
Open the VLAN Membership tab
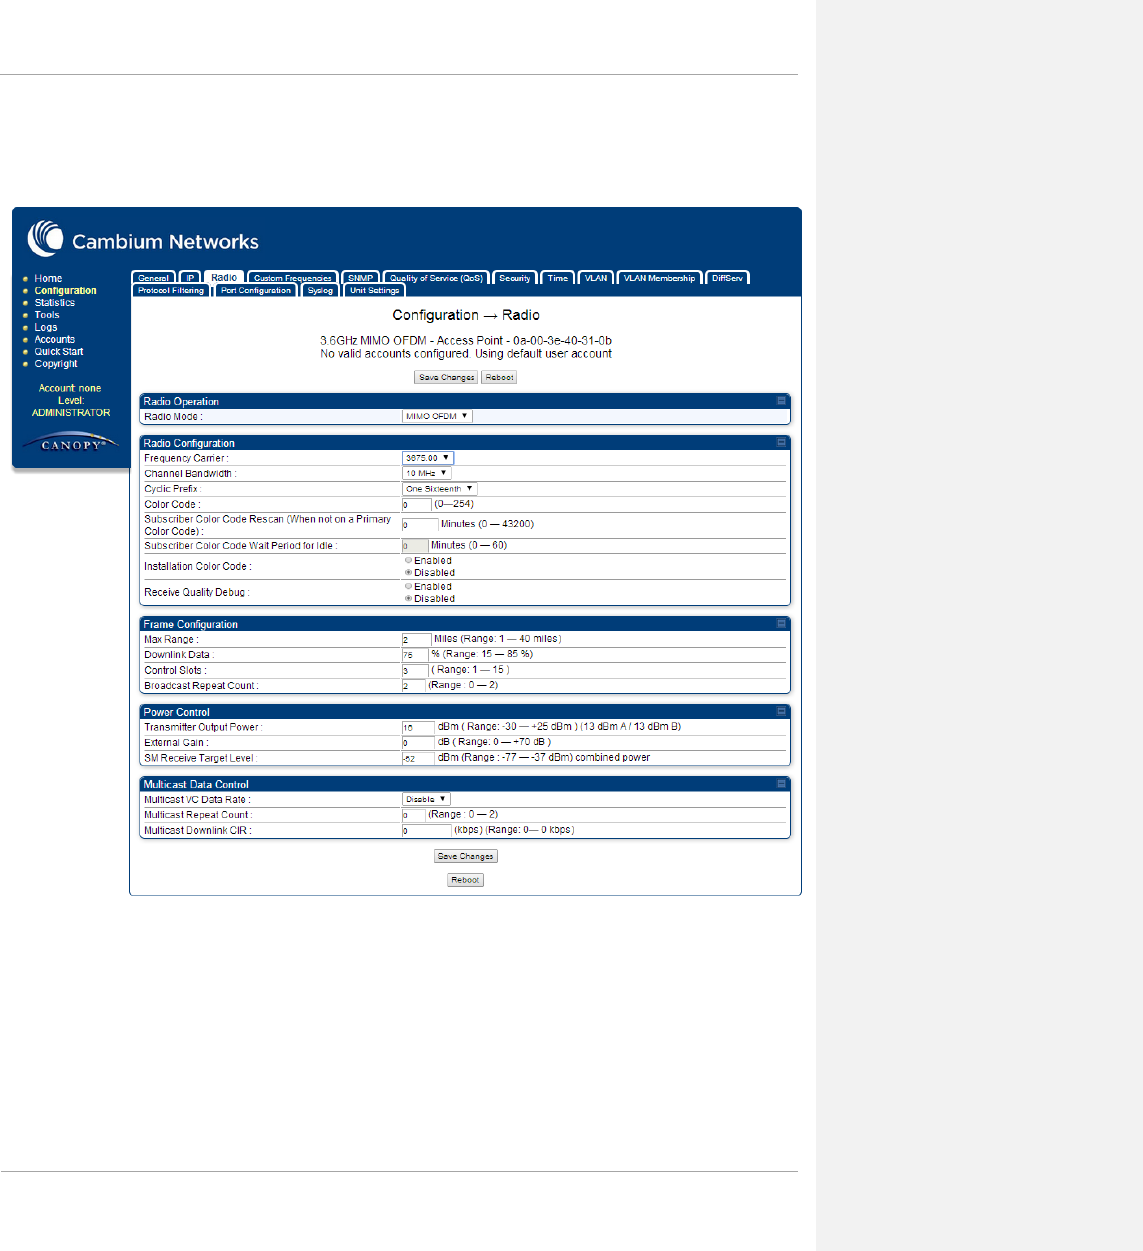[659, 278]
